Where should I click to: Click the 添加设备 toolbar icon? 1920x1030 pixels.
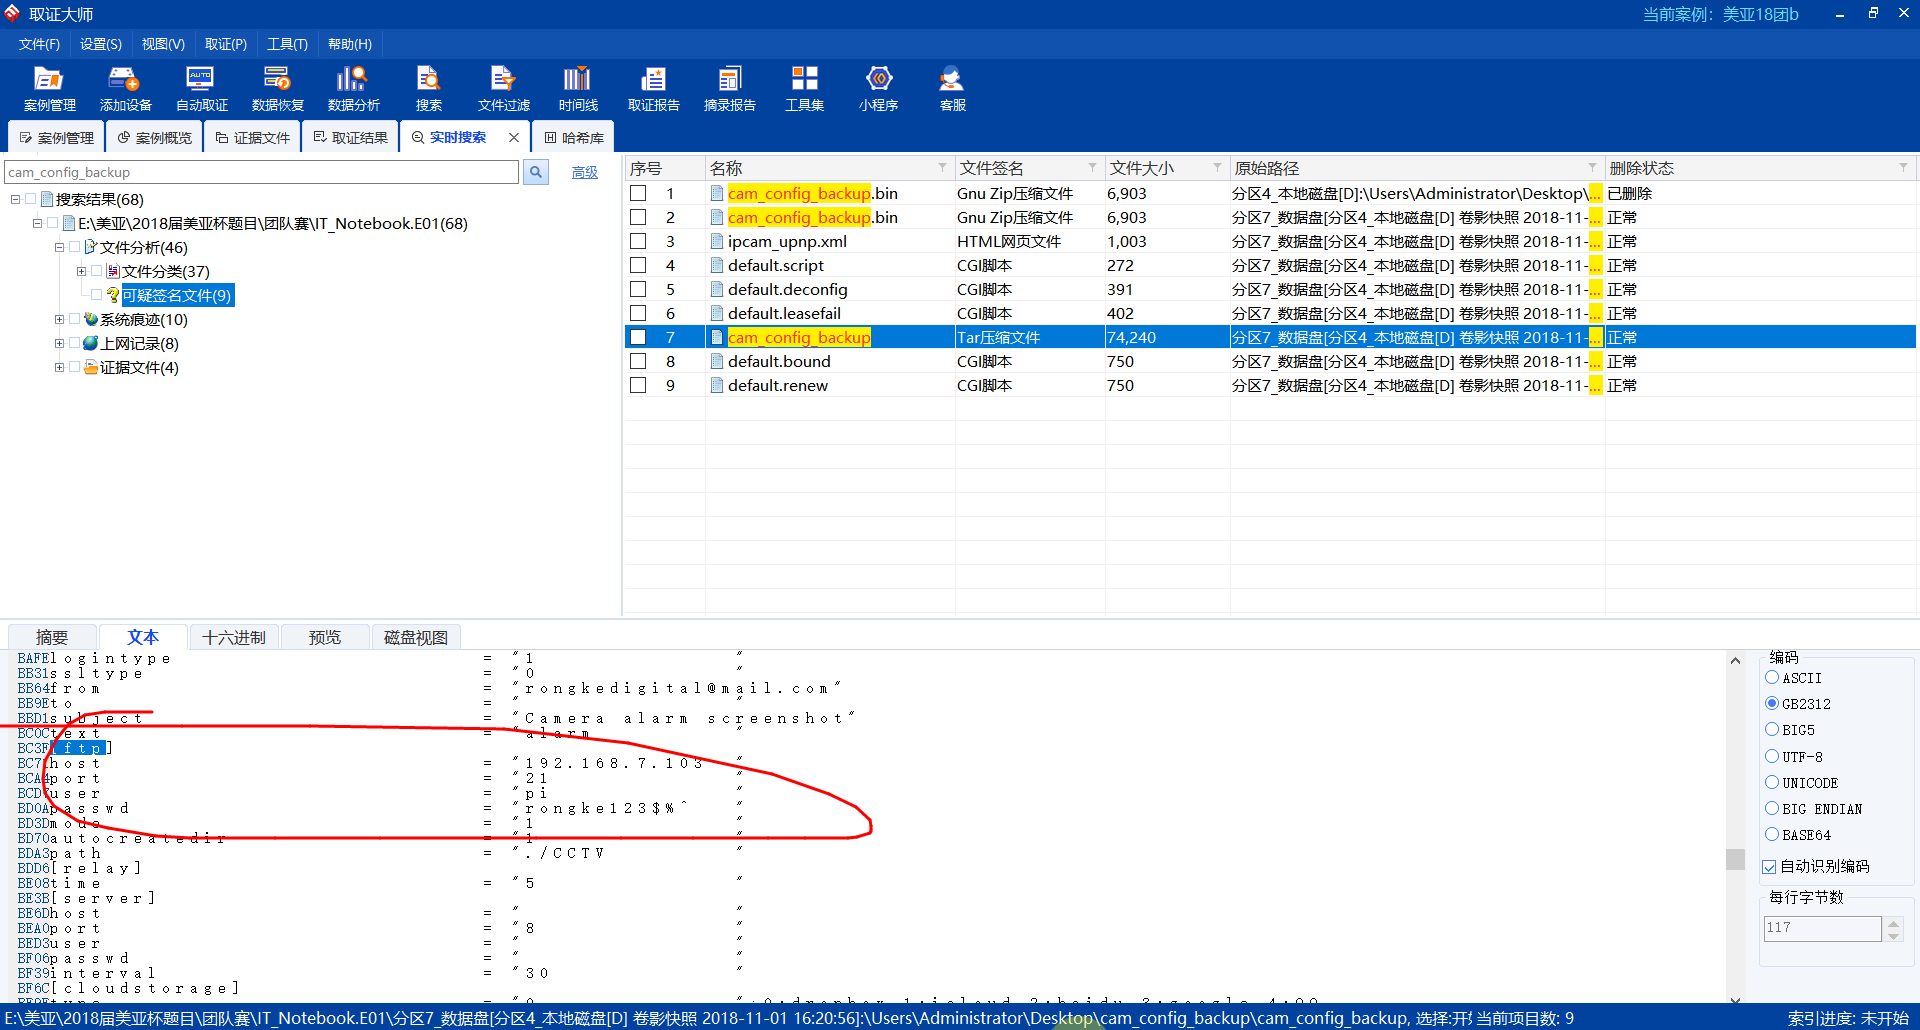click(x=125, y=88)
